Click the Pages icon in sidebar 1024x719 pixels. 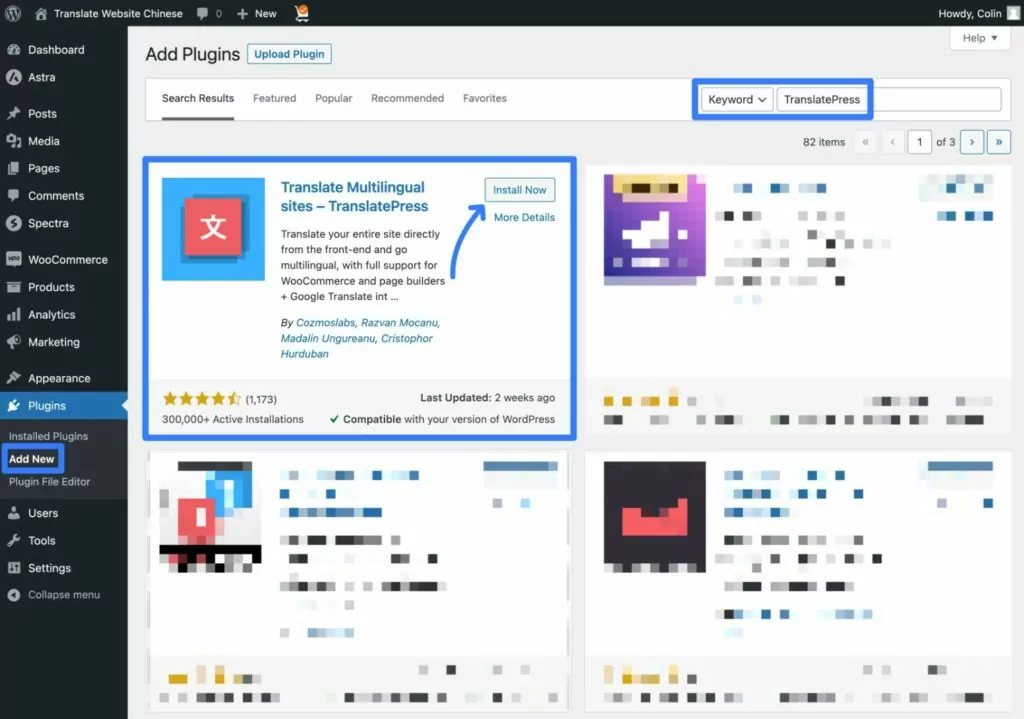pos(14,168)
